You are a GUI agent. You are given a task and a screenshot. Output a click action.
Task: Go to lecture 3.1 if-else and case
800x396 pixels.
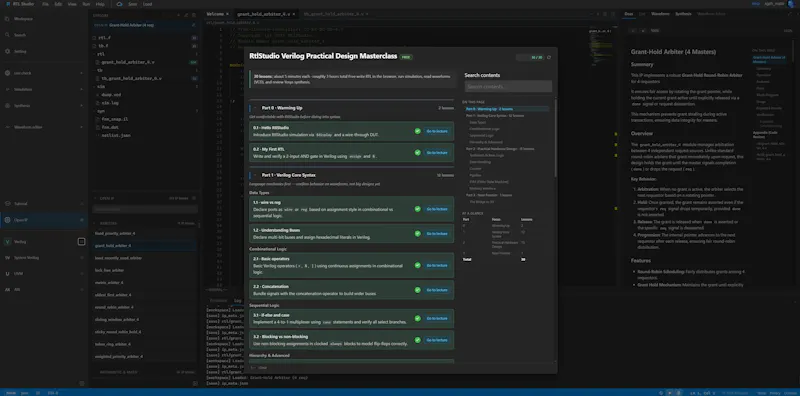pos(437,318)
